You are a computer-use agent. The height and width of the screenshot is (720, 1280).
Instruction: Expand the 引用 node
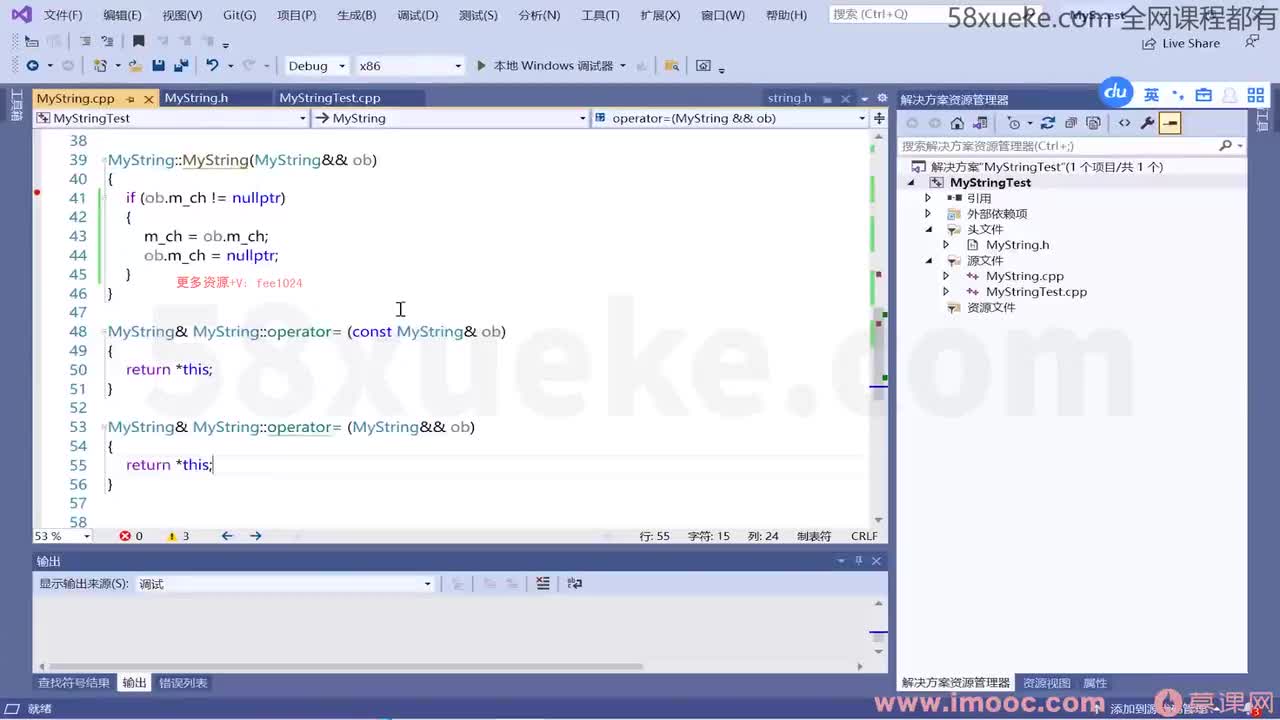928,198
